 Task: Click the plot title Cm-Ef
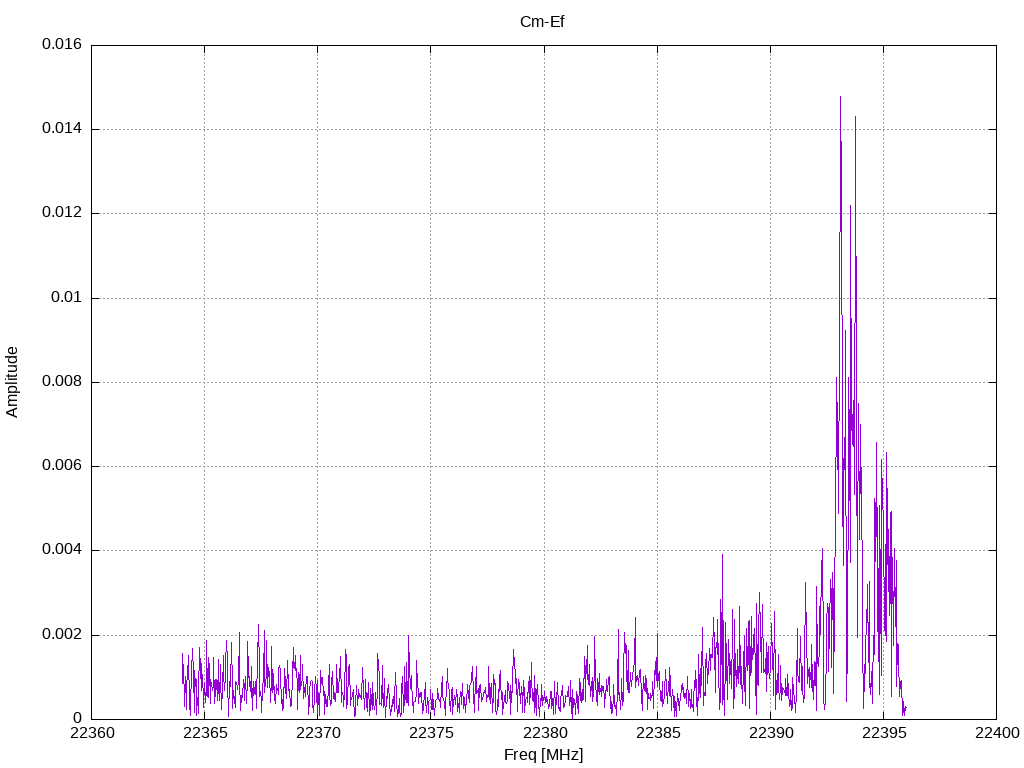point(543,21)
